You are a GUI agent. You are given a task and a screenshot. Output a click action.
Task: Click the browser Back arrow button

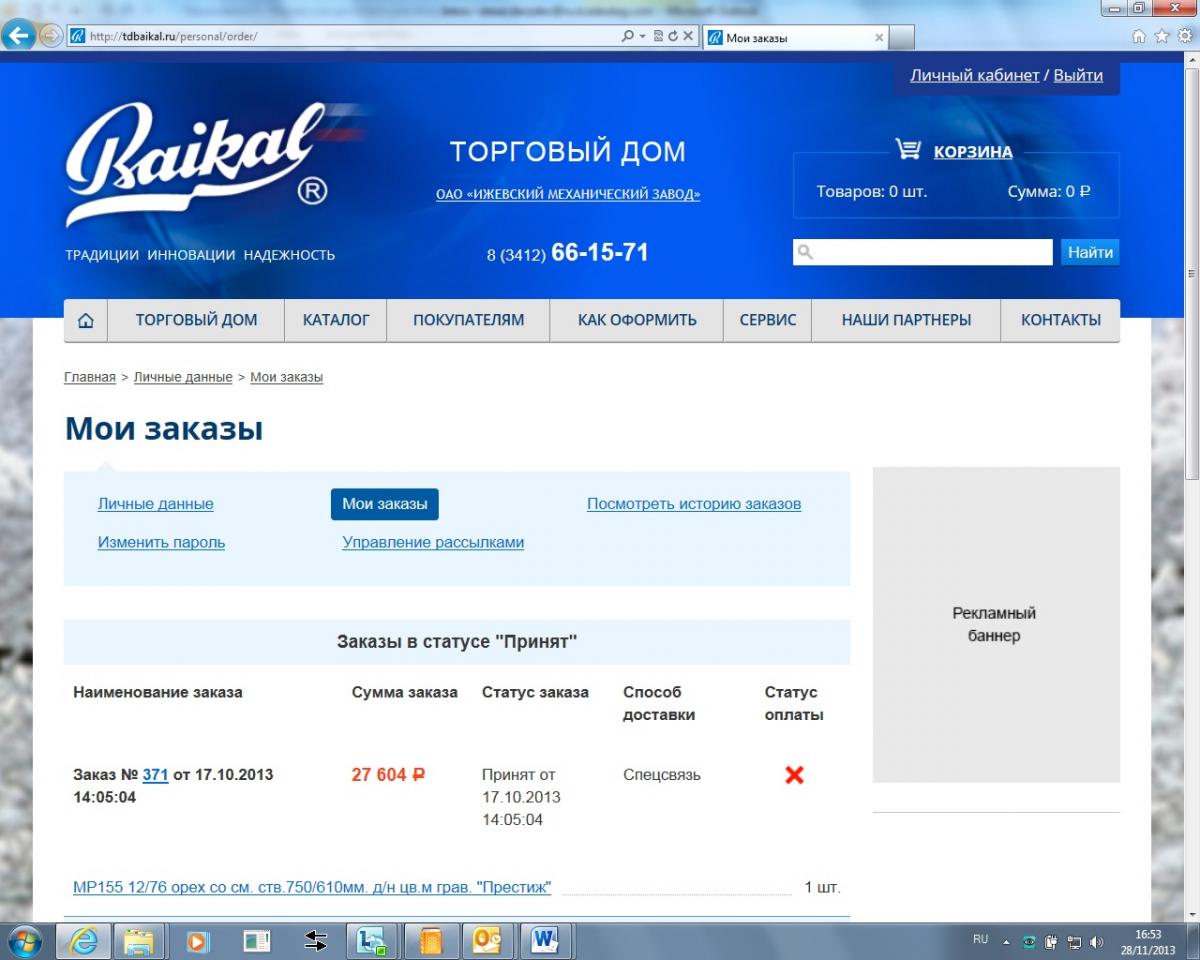(18, 36)
